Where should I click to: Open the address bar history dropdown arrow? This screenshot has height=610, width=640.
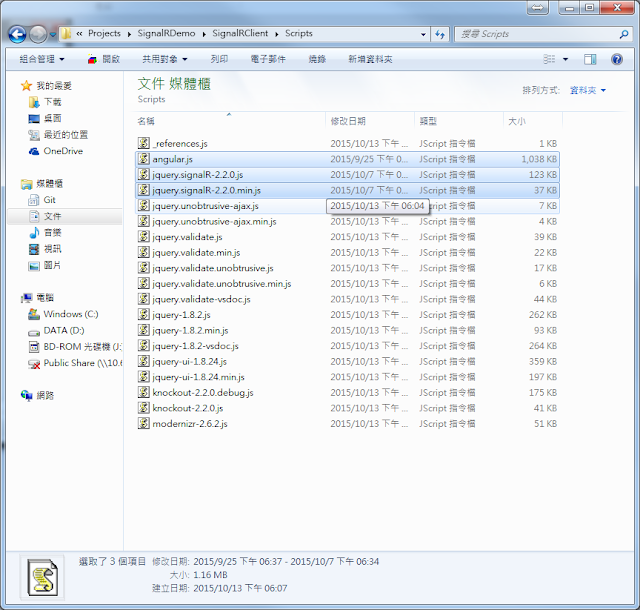423,34
